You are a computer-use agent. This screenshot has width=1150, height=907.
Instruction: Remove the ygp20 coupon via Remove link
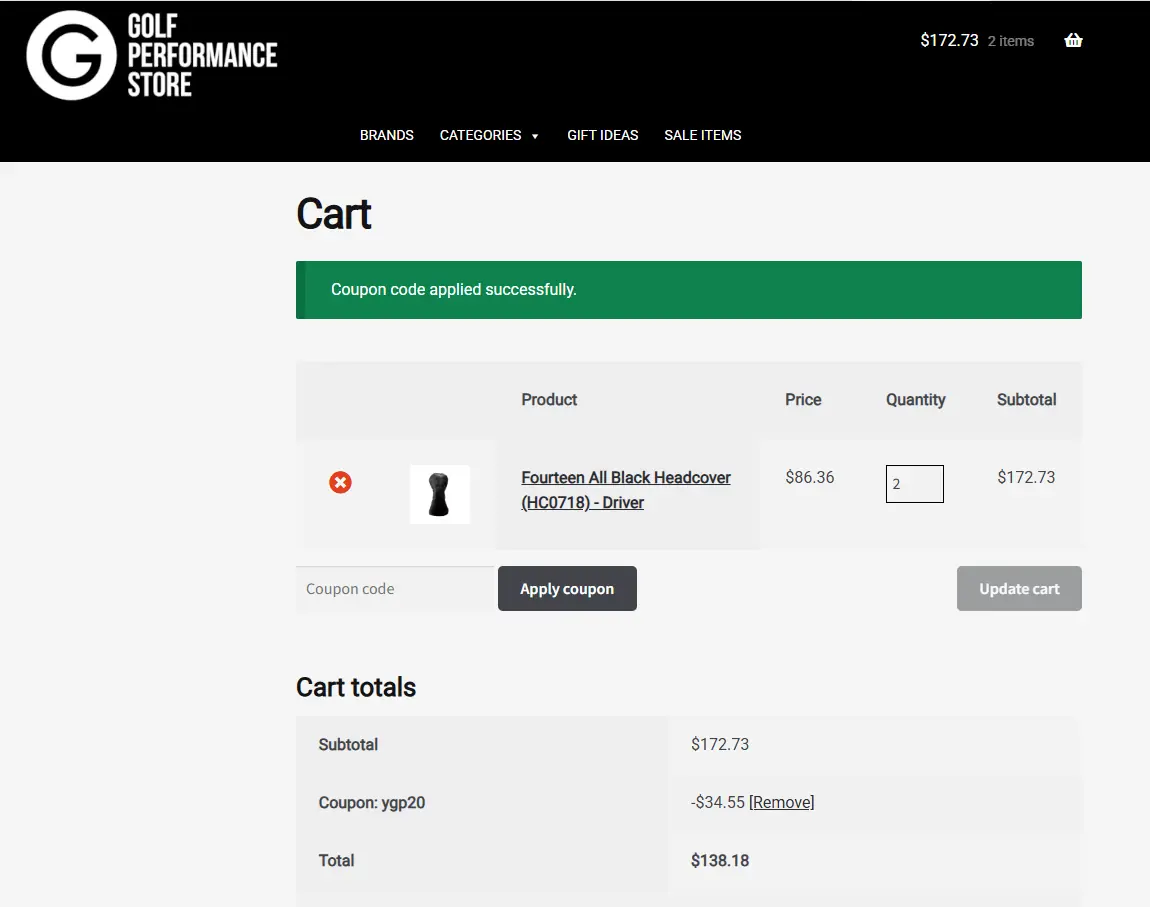click(781, 802)
